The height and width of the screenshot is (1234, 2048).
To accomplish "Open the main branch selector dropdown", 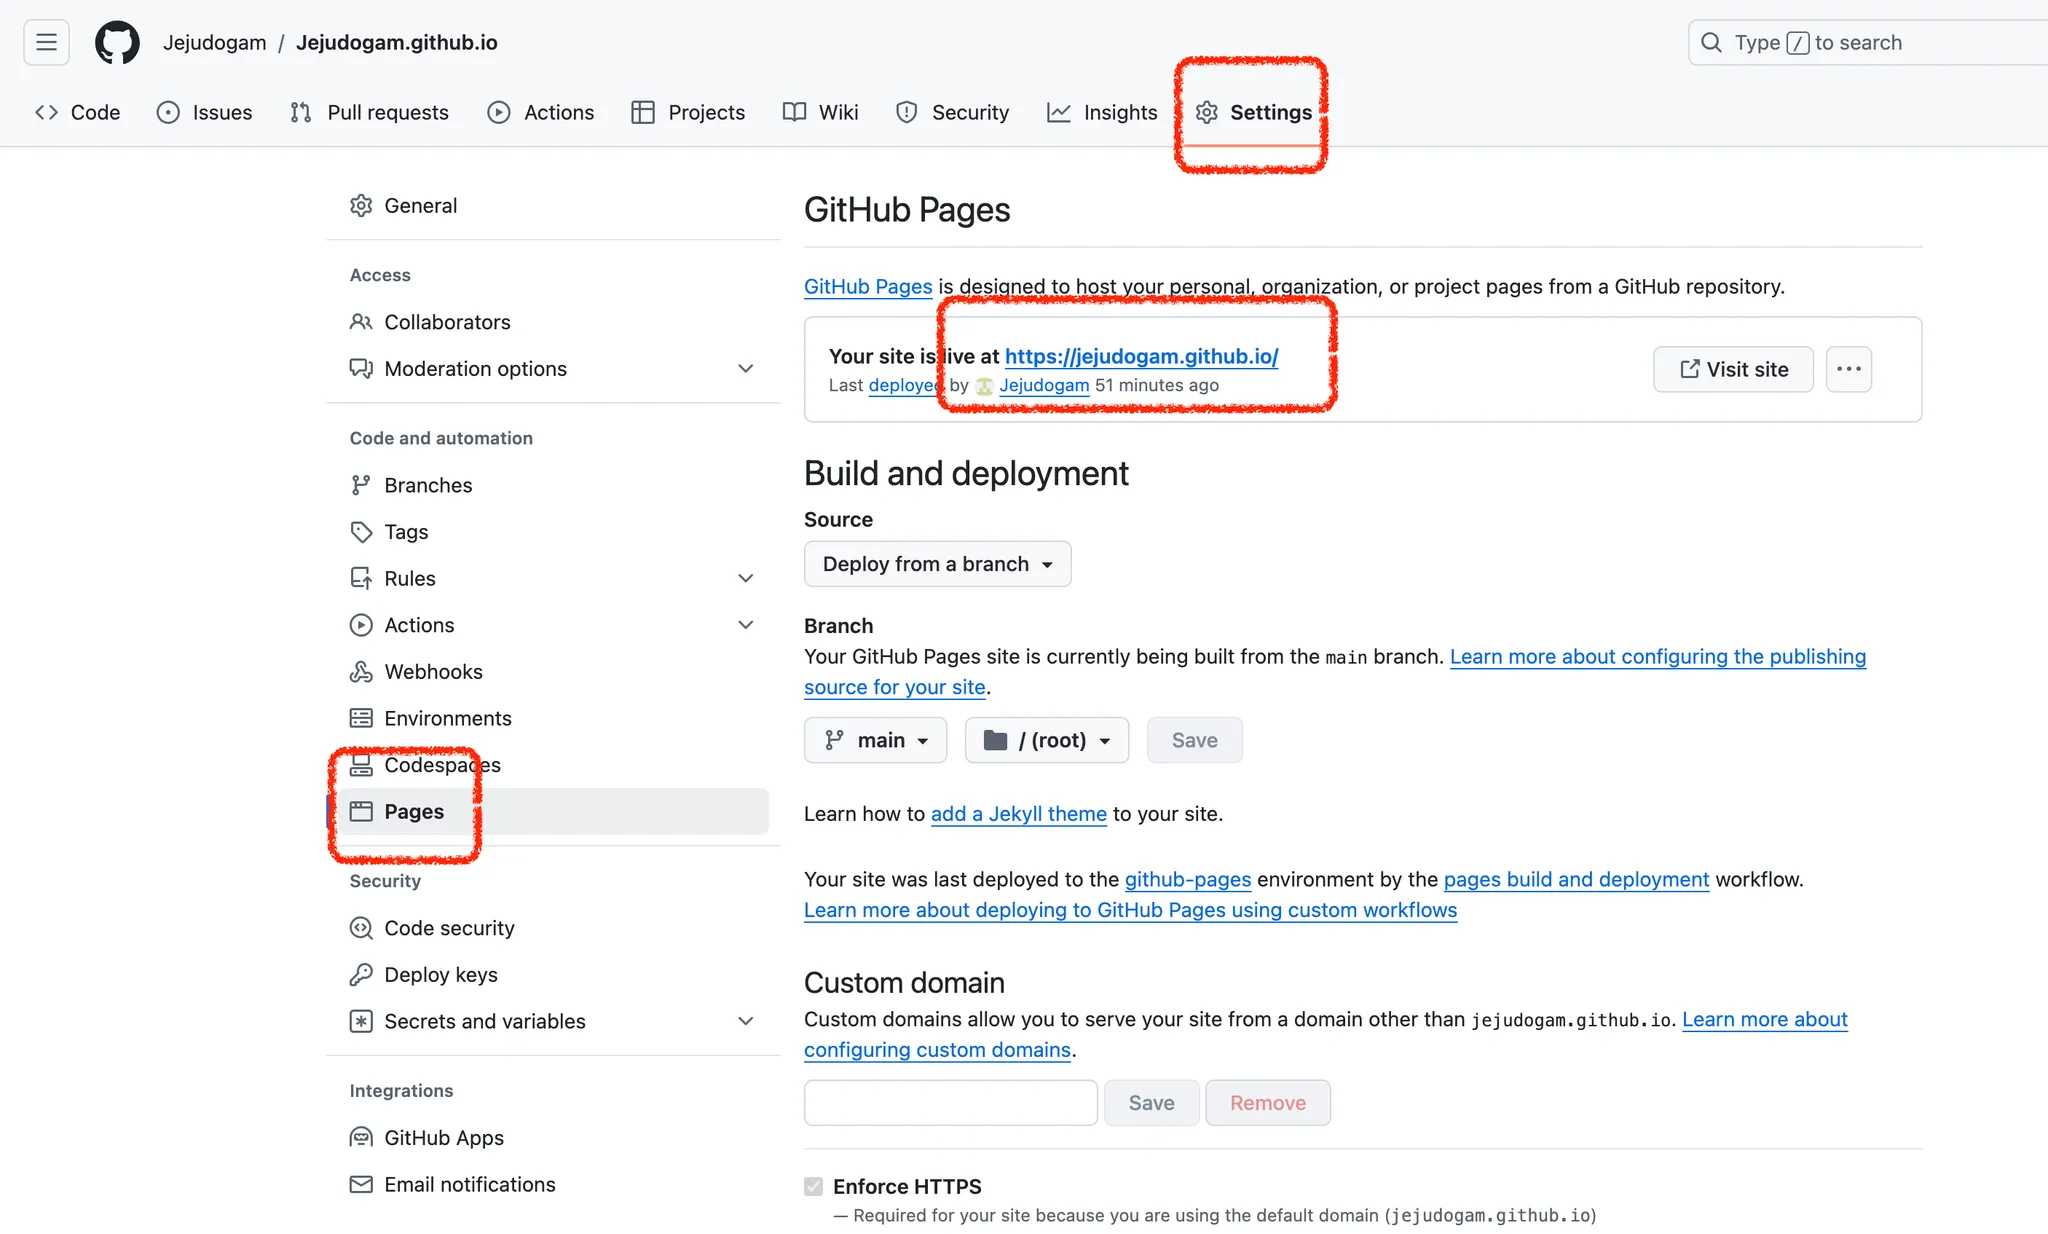I will pyautogui.click(x=875, y=740).
